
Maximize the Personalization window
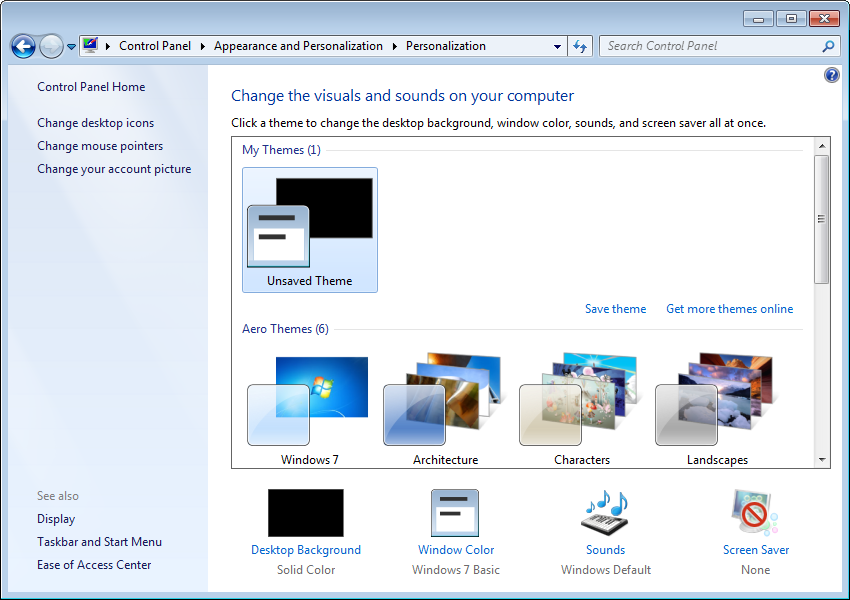coord(791,19)
